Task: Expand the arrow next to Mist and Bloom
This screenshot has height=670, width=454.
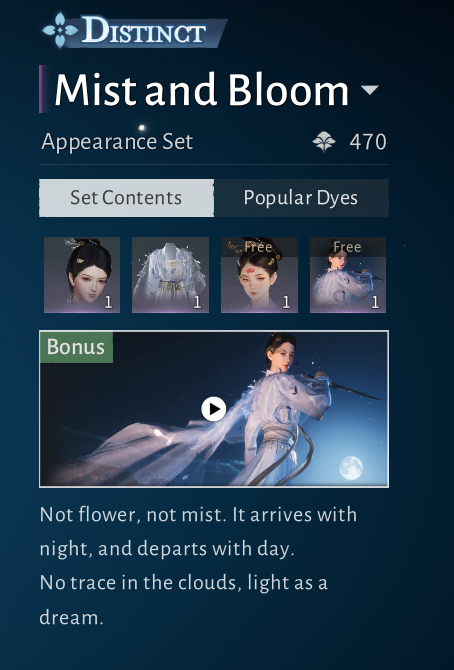Action: pyautogui.click(x=370, y=89)
